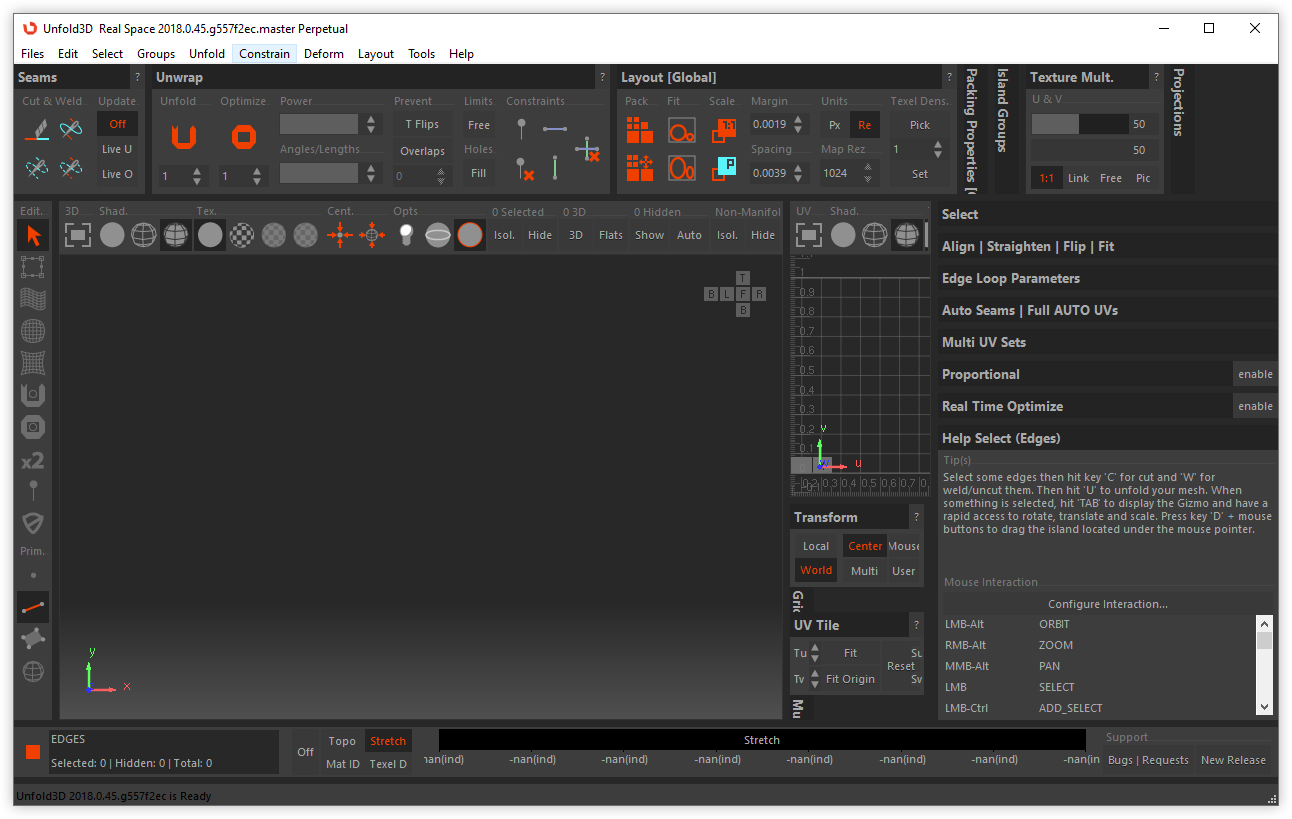Image resolution: width=1292 pixels, height=819 pixels.
Task: Select World transform space
Action: click(x=816, y=570)
